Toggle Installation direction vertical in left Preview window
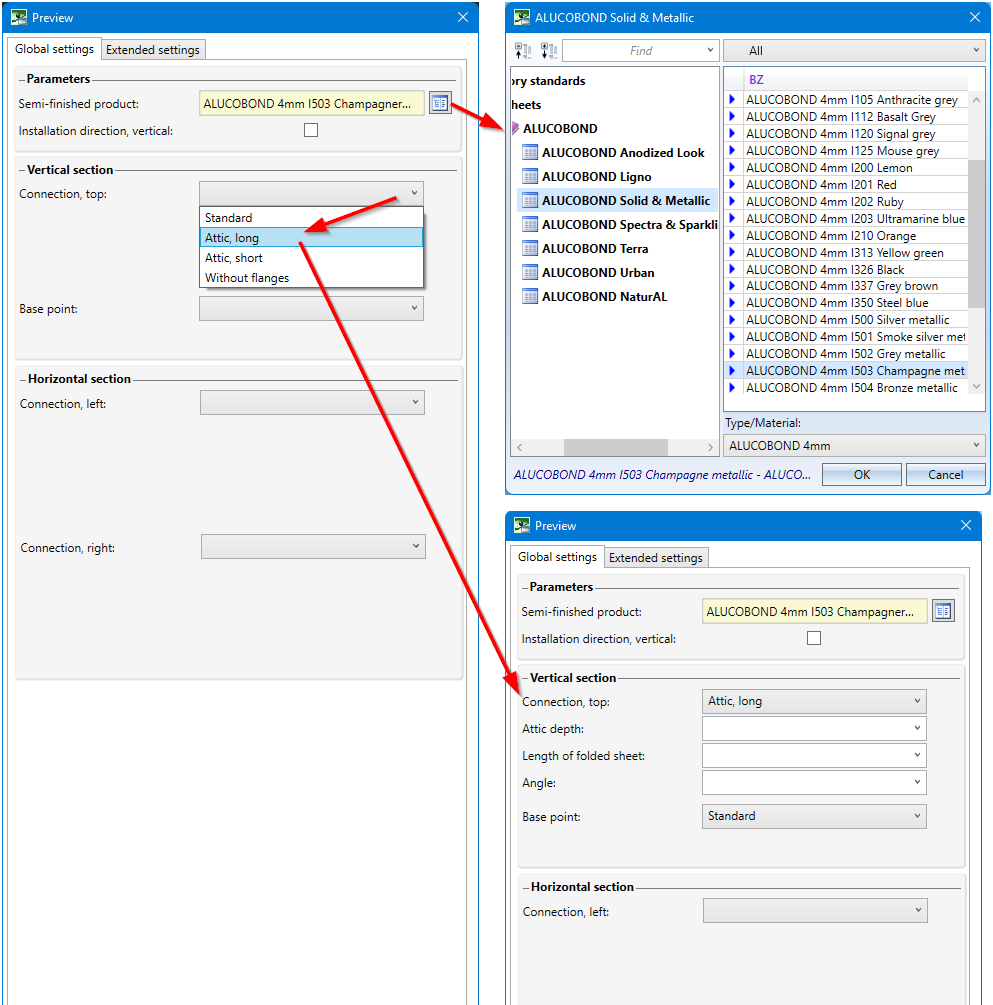Viewport: 993px width, 1005px height. (x=311, y=130)
